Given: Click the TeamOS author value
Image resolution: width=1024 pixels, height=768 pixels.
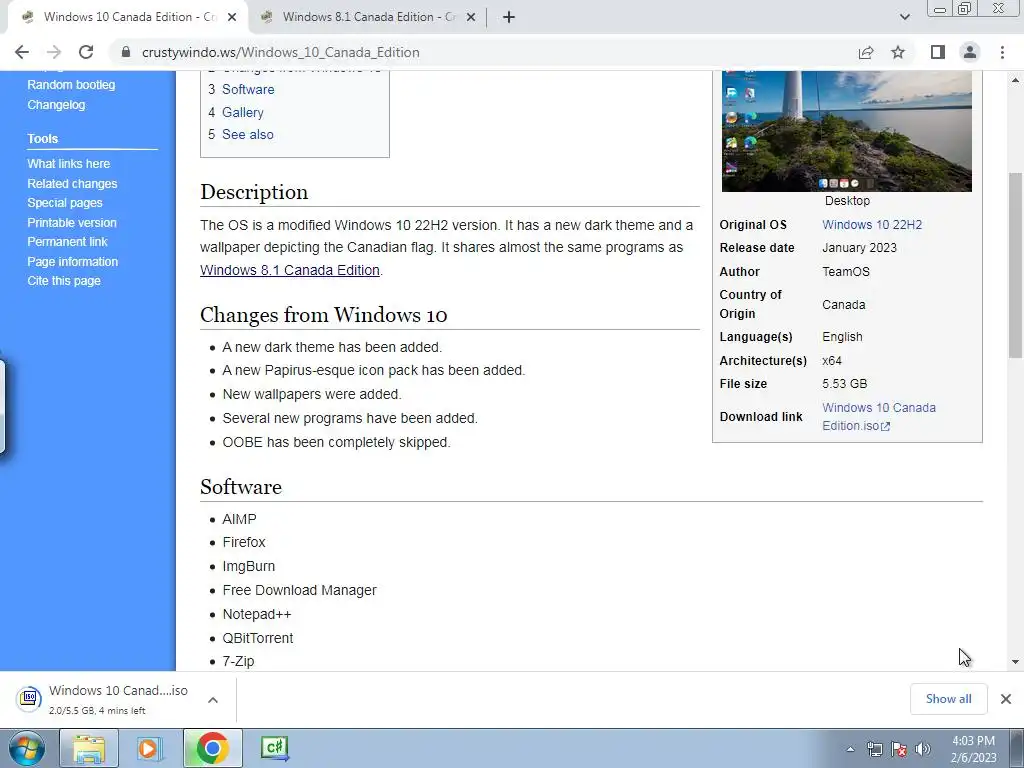Looking at the screenshot, I should 846,272.
